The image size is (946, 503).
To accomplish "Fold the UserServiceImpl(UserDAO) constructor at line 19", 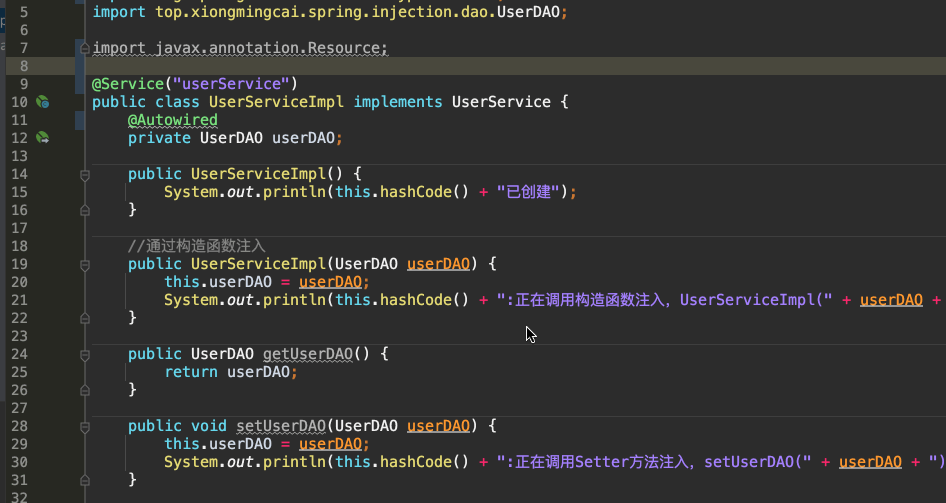I will point(84,264).
